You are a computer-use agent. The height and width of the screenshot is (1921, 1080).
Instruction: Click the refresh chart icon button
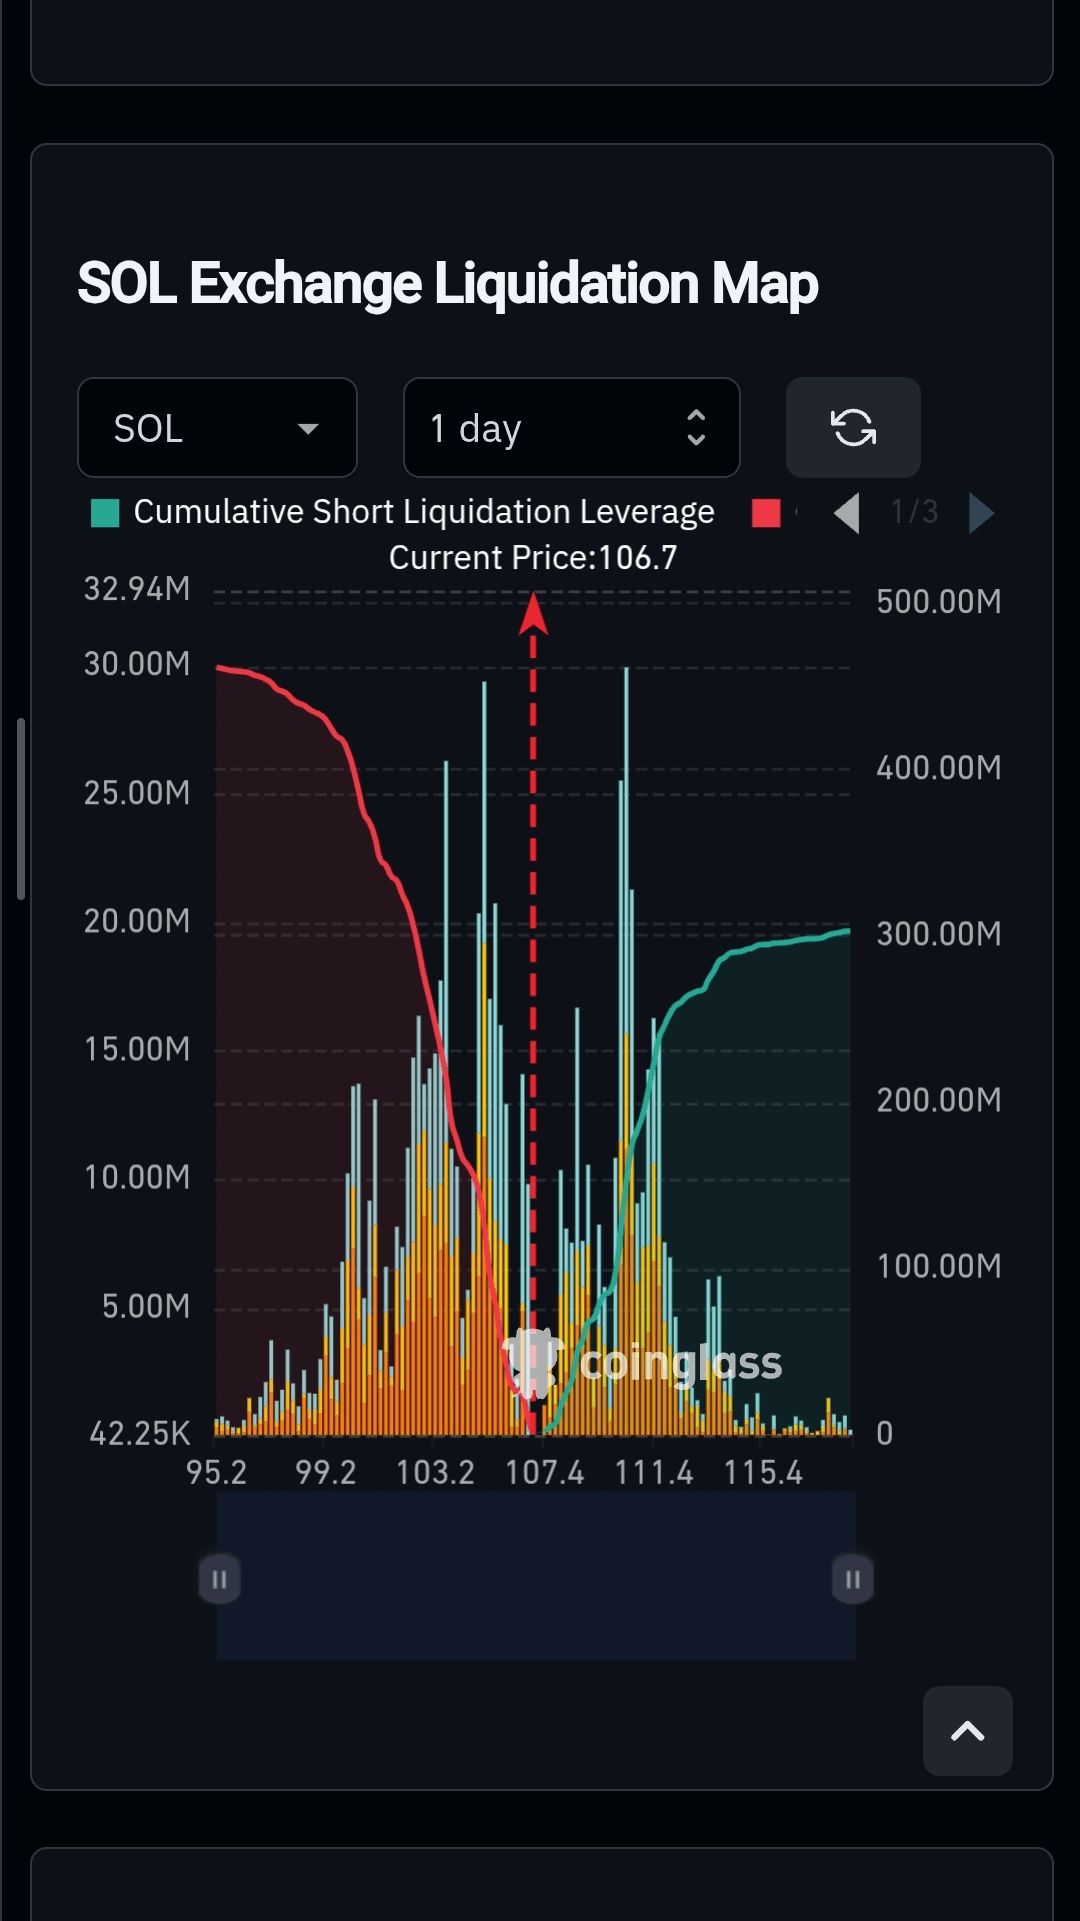point(853,428)
